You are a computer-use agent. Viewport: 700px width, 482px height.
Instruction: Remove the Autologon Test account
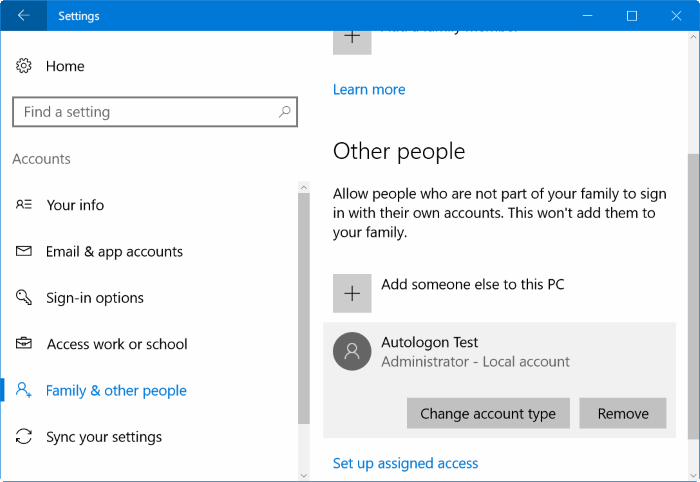point(623,414)
